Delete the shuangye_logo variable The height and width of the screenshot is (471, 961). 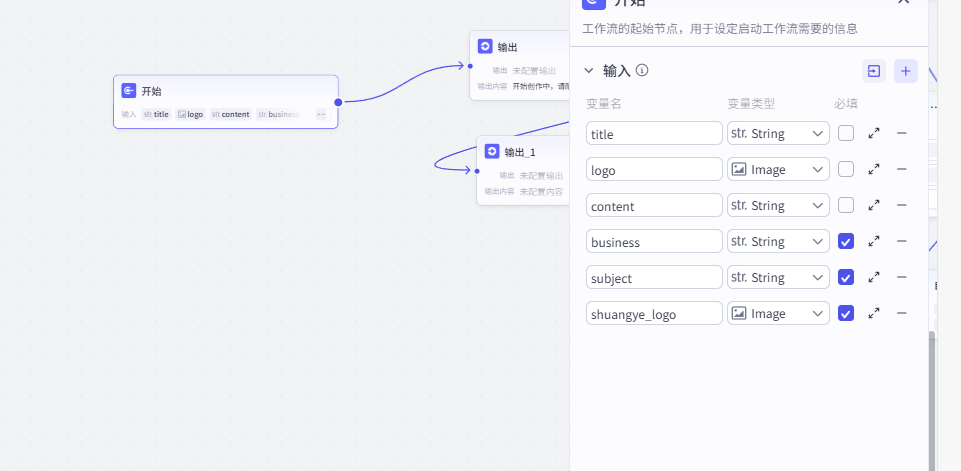click(901, 313)
